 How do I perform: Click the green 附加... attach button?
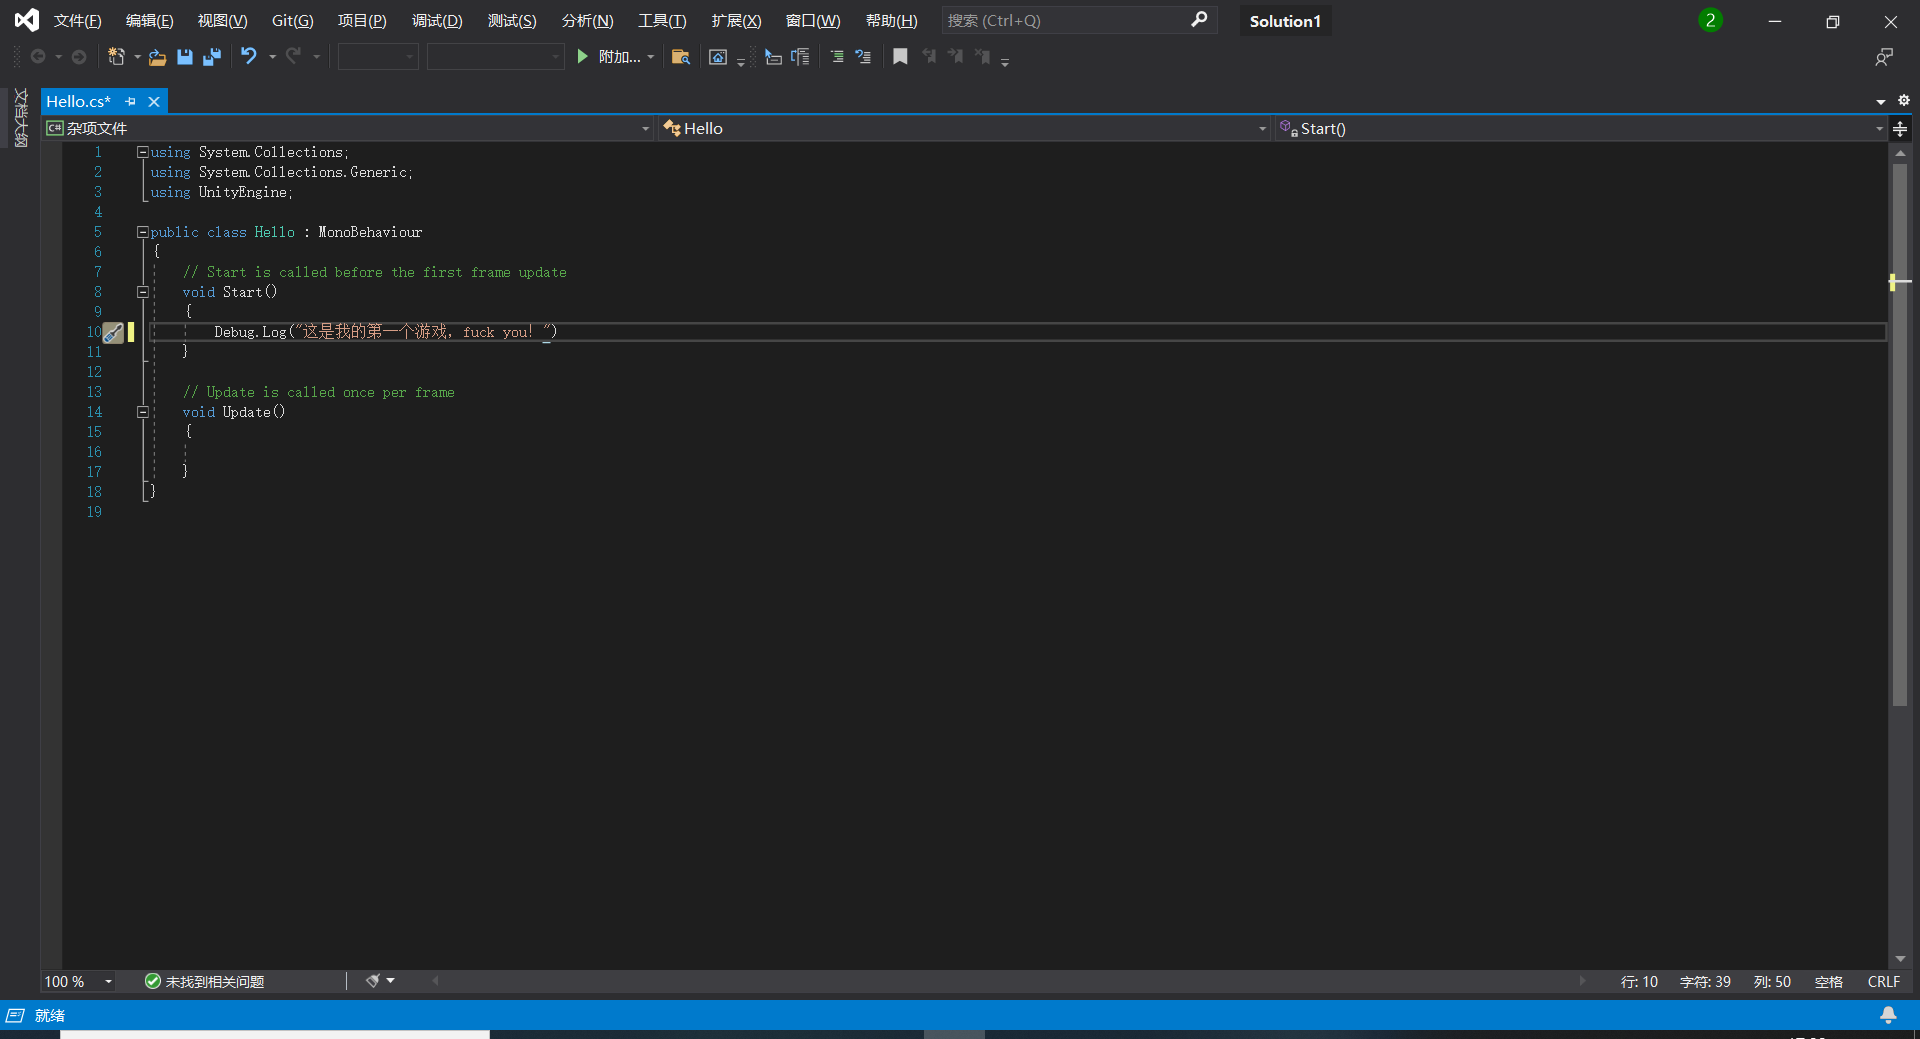coord(610,57)
